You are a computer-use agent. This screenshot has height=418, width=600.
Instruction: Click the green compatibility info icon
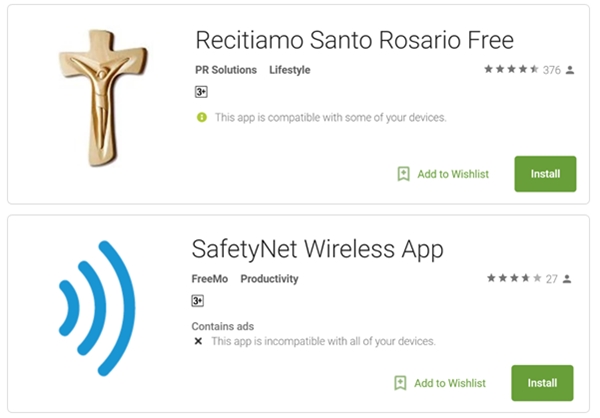click(x=200, y=117)
